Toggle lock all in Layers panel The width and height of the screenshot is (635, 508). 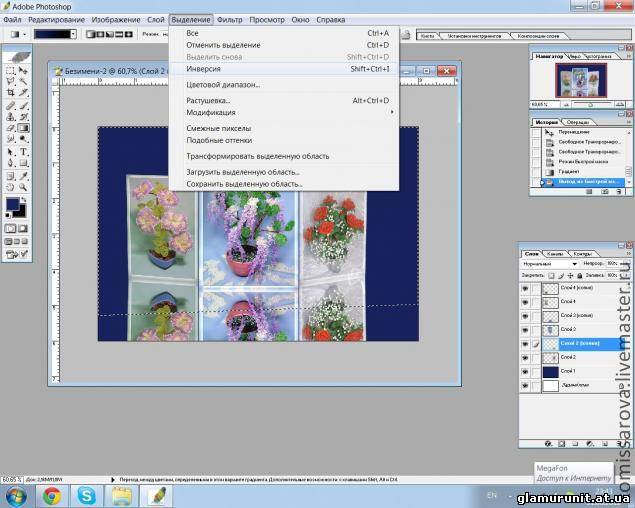pos(580,275)
